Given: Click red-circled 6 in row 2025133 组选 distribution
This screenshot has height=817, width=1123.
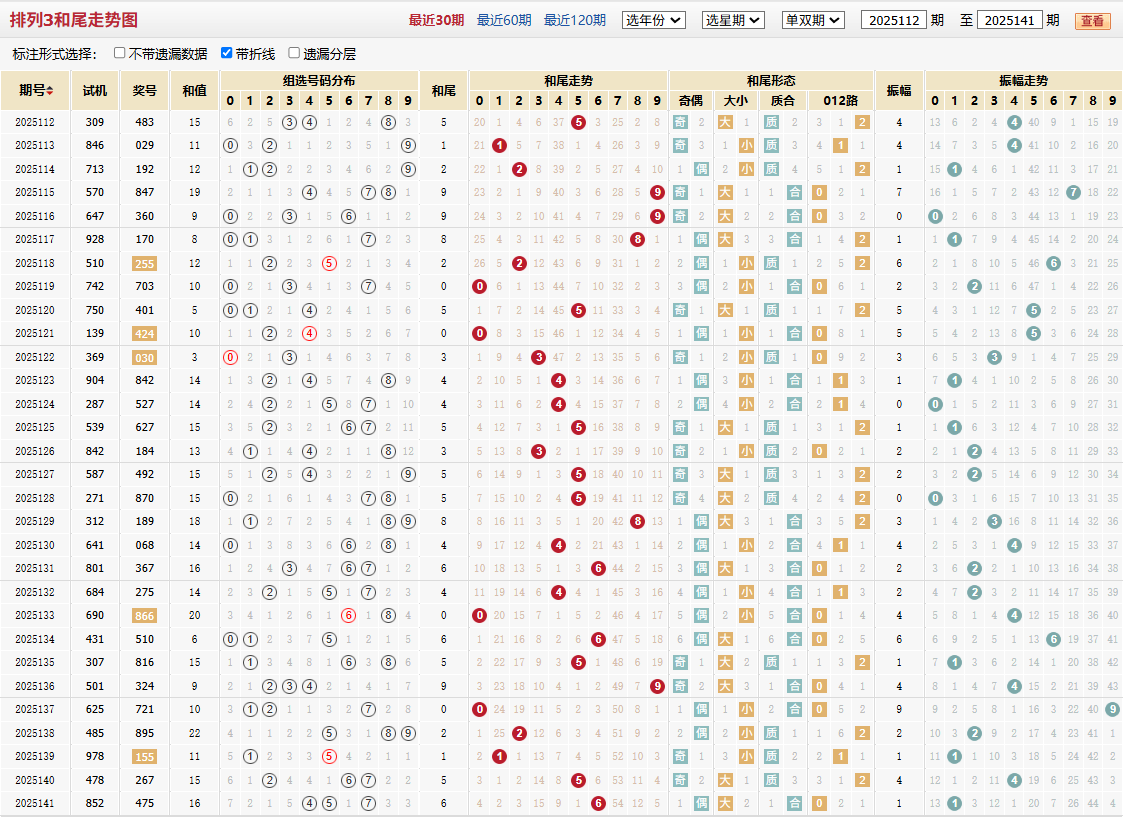Looking at the screenshot, I should point(349,616).
